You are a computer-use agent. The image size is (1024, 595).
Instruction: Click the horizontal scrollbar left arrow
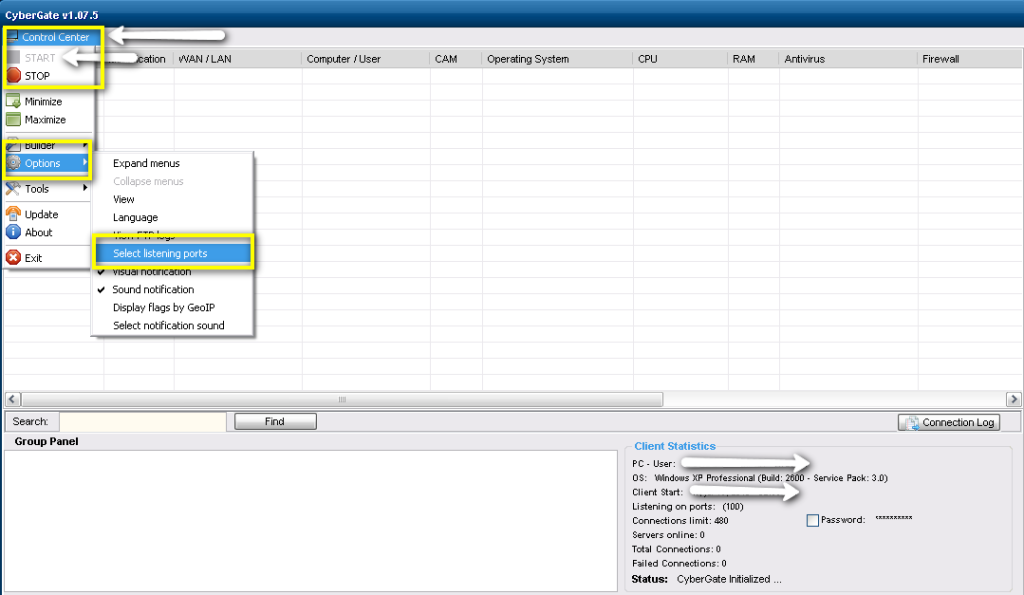click(x=12, y=399)
